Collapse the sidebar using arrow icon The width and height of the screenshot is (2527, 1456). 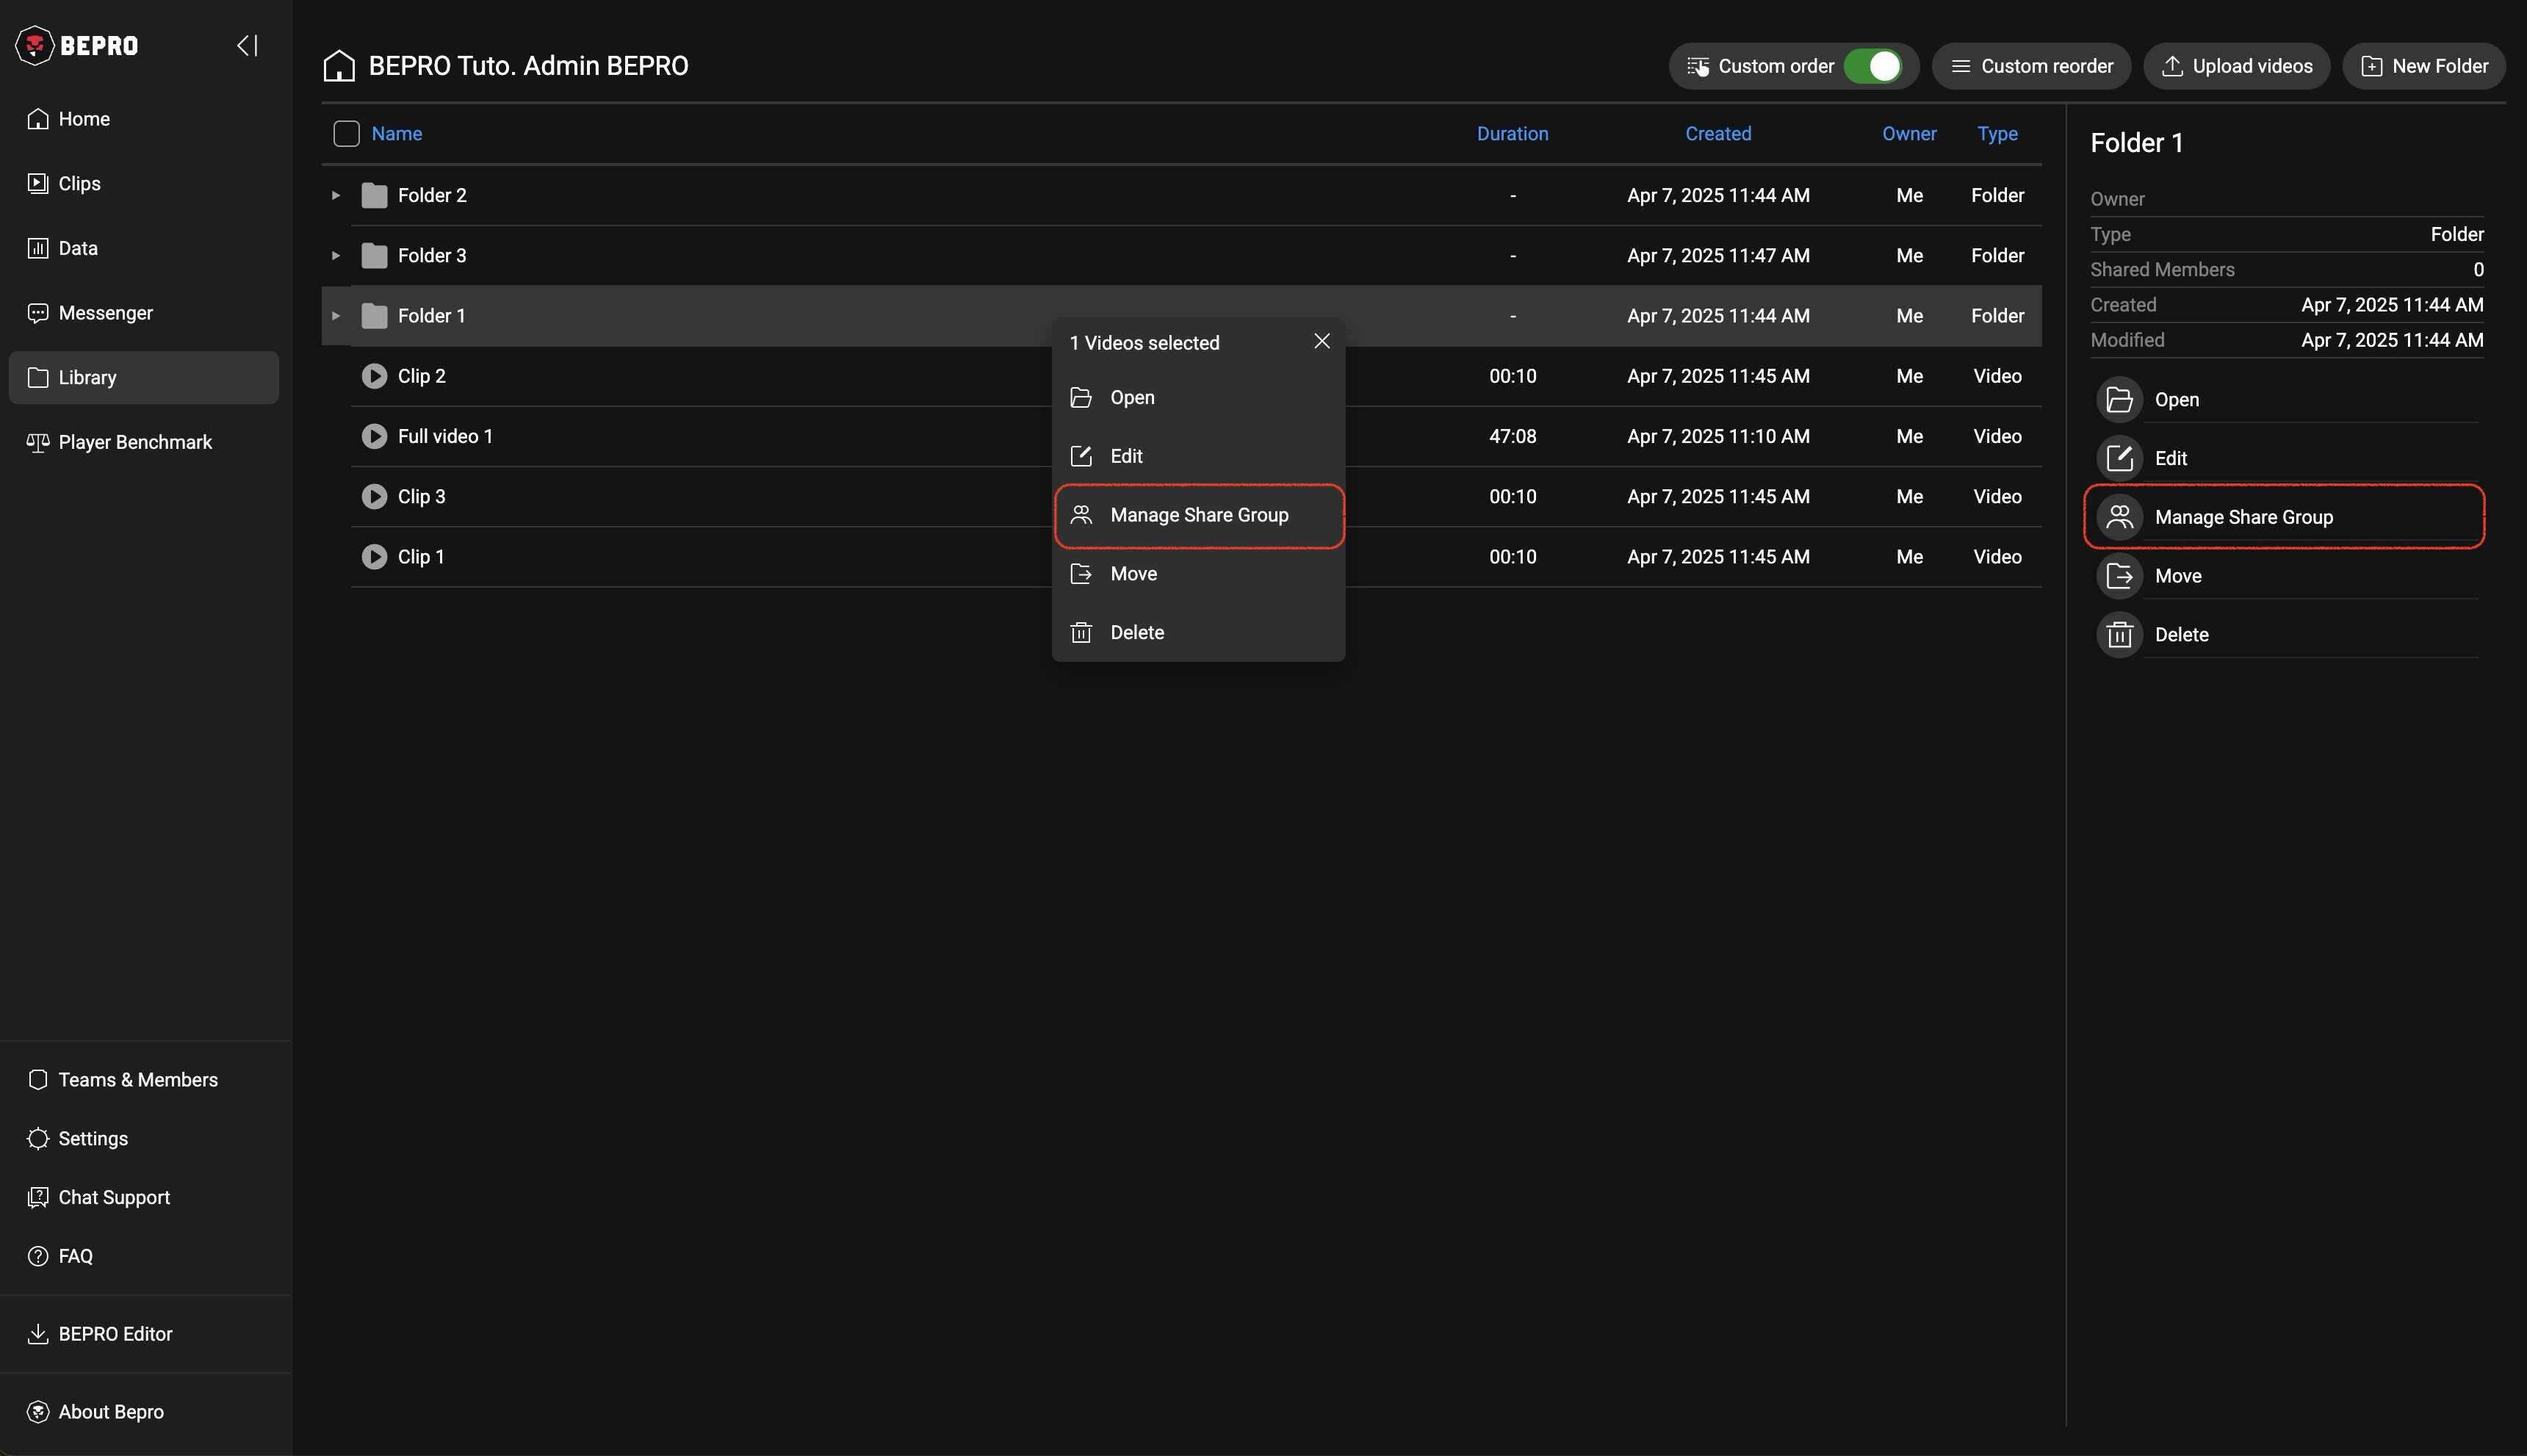pos(247,45)
